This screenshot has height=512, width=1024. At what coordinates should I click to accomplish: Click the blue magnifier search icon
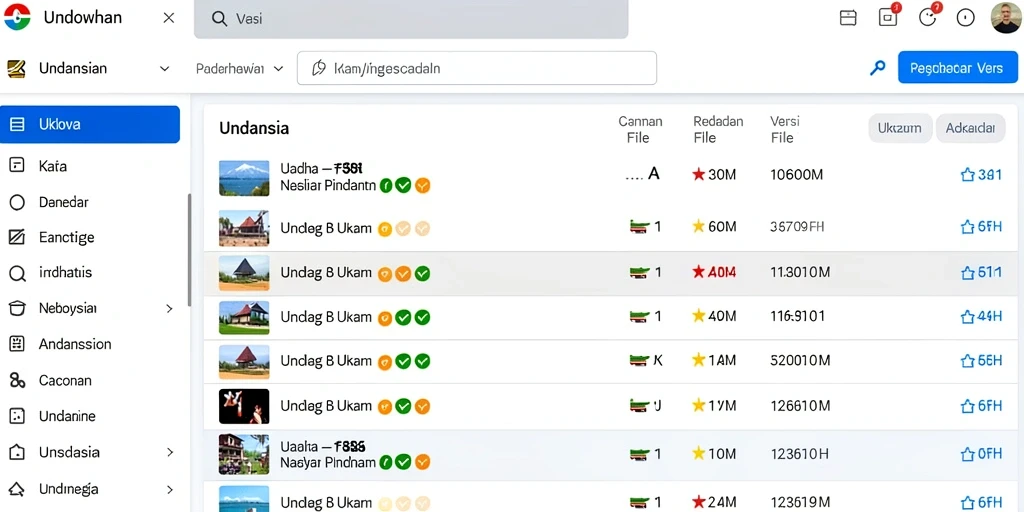(x=878, y=67)
